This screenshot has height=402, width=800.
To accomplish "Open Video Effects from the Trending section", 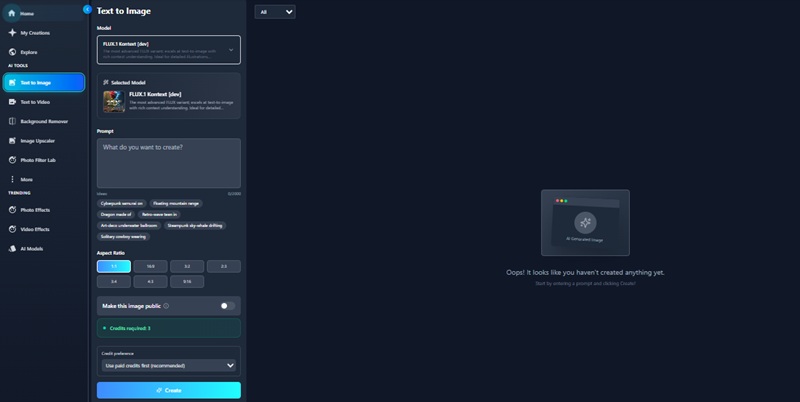I will coord(44,230).
